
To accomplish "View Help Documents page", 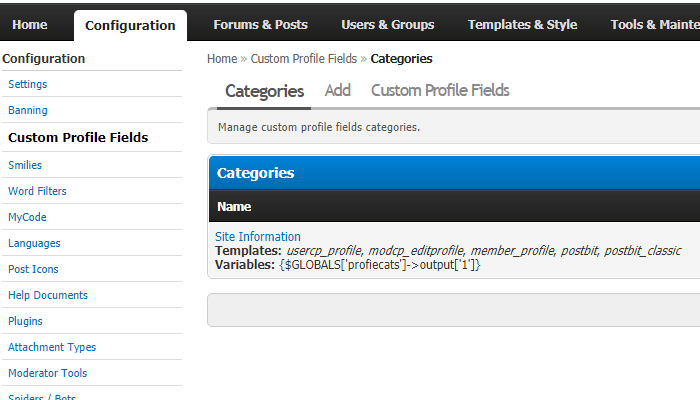I will [x=48, y=295].
